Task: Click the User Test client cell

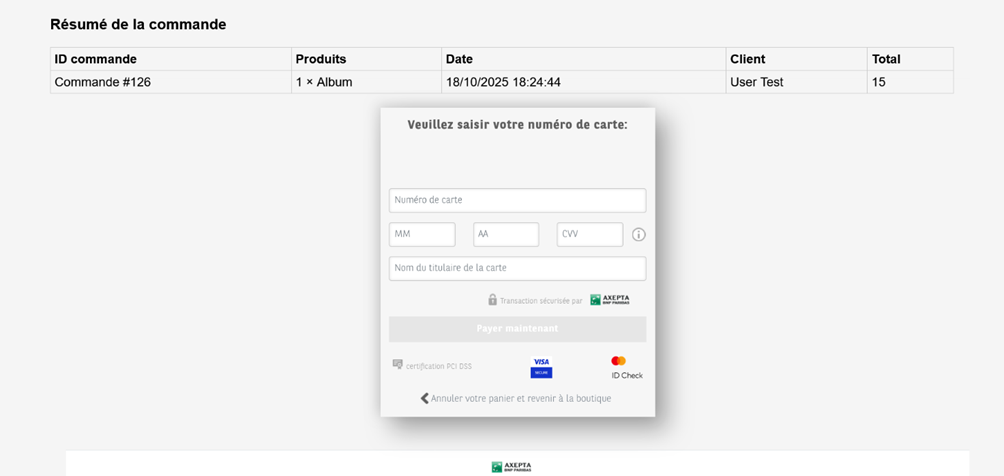Action: 757,82
